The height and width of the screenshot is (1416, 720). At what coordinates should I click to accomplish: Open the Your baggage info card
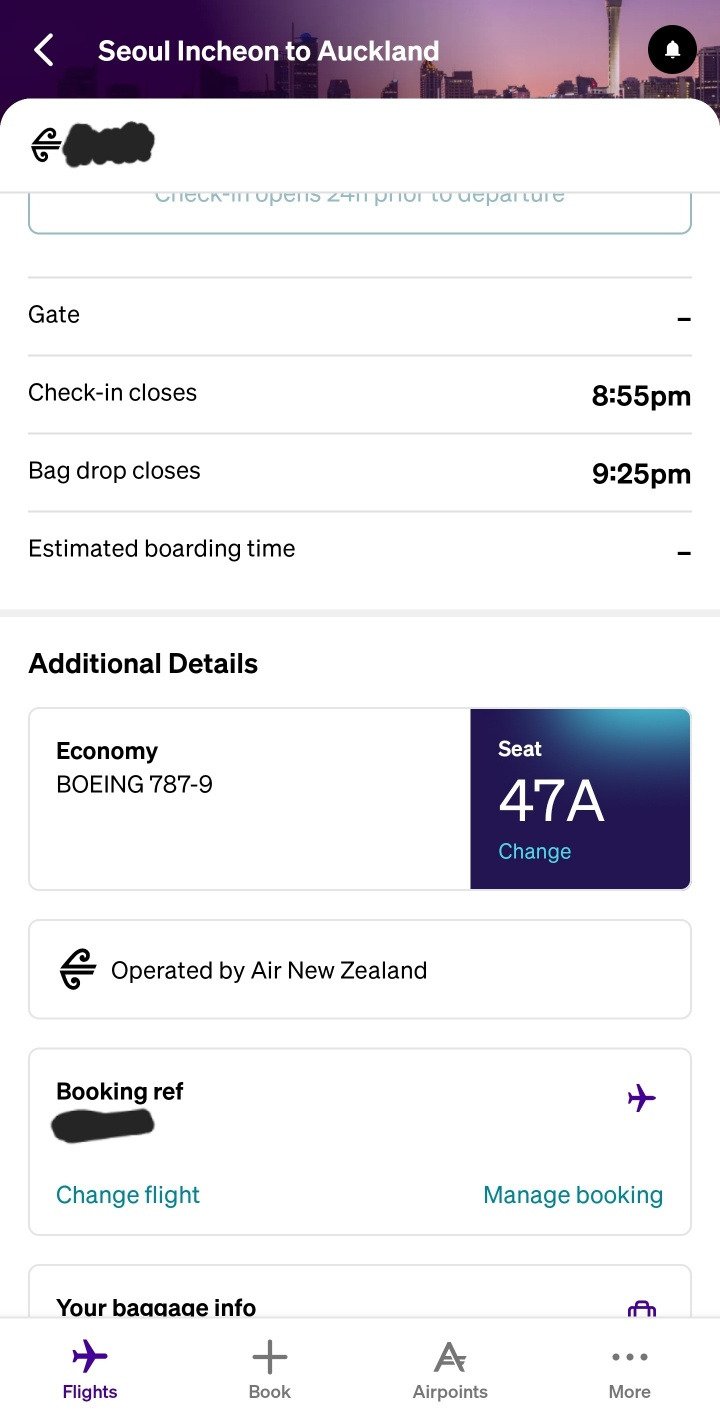(360, 1291)
